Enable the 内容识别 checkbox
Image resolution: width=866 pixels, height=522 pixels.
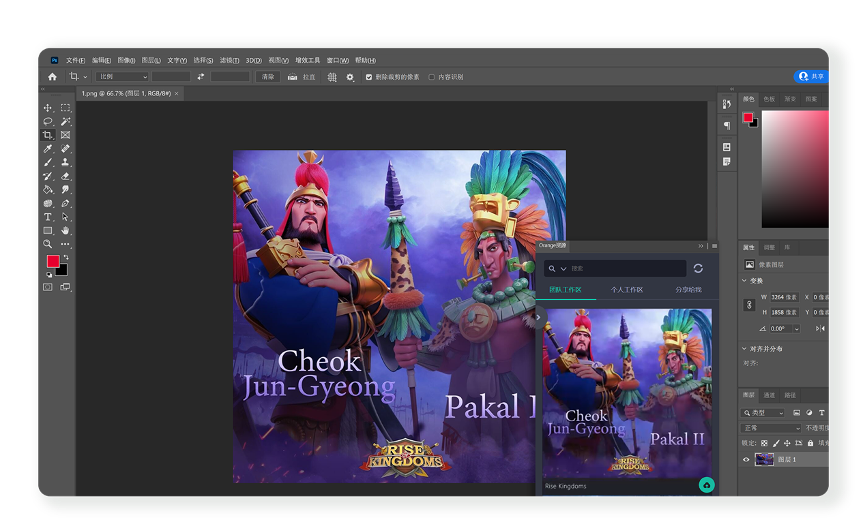click(431, 77)
